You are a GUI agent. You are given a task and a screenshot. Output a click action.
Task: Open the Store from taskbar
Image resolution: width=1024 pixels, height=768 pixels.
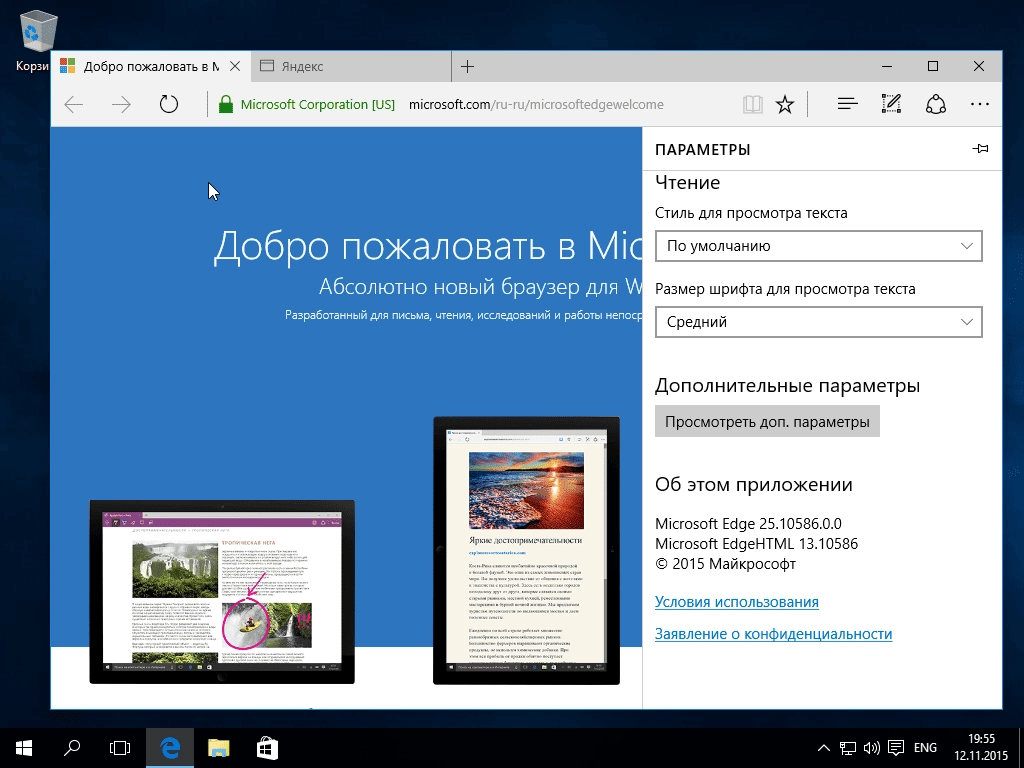267,748
